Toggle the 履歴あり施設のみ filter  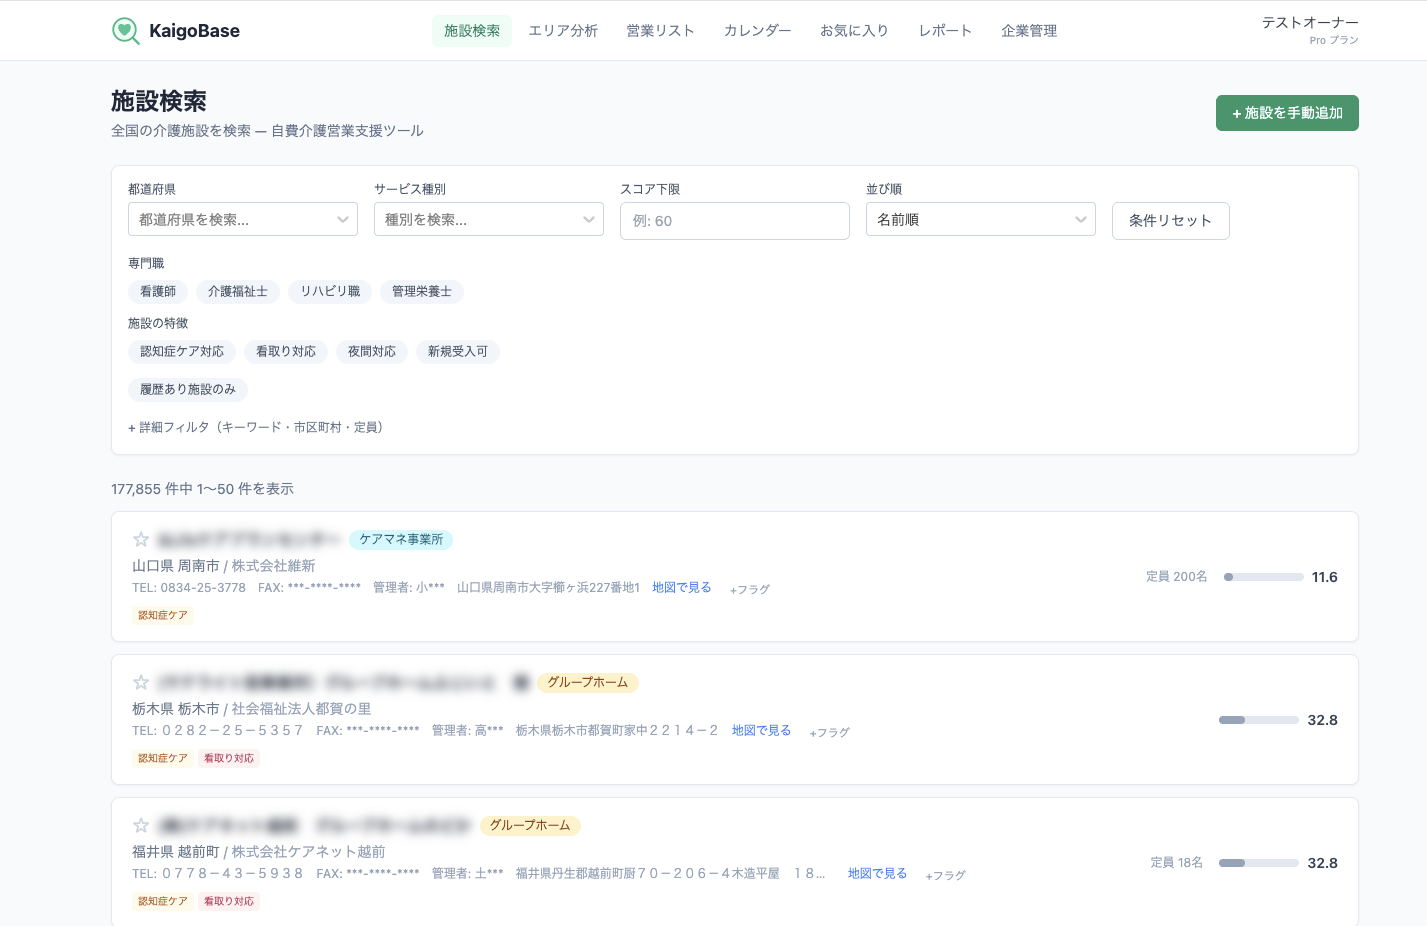187,390
